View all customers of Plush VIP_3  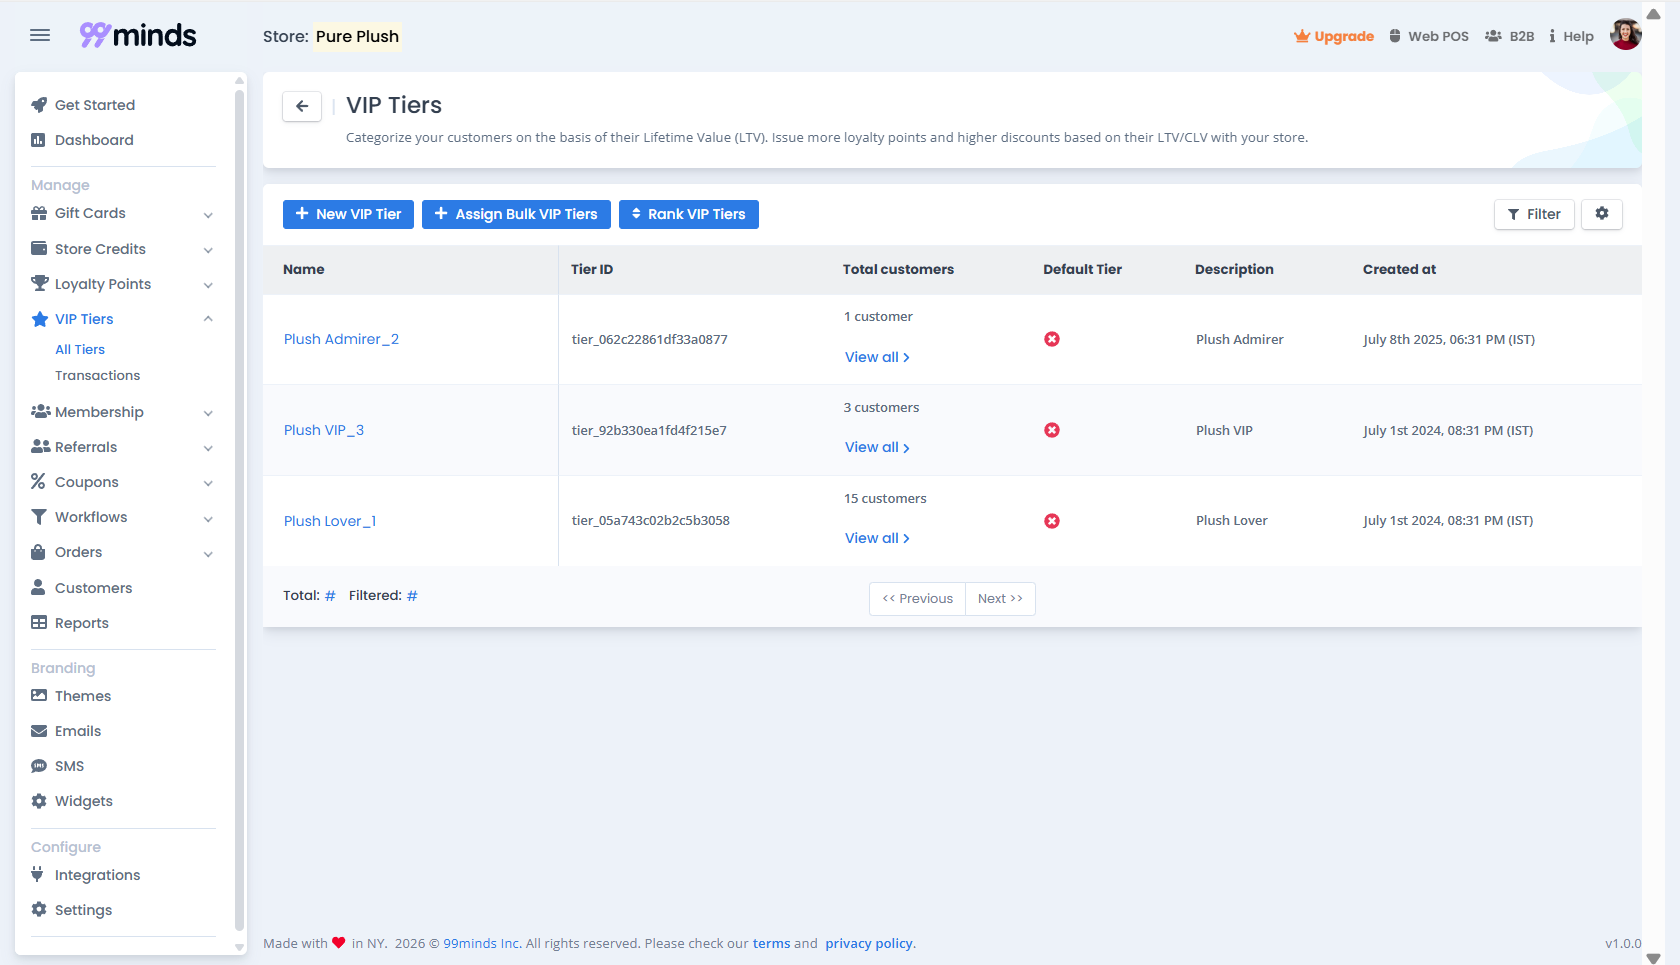point(877,447)
